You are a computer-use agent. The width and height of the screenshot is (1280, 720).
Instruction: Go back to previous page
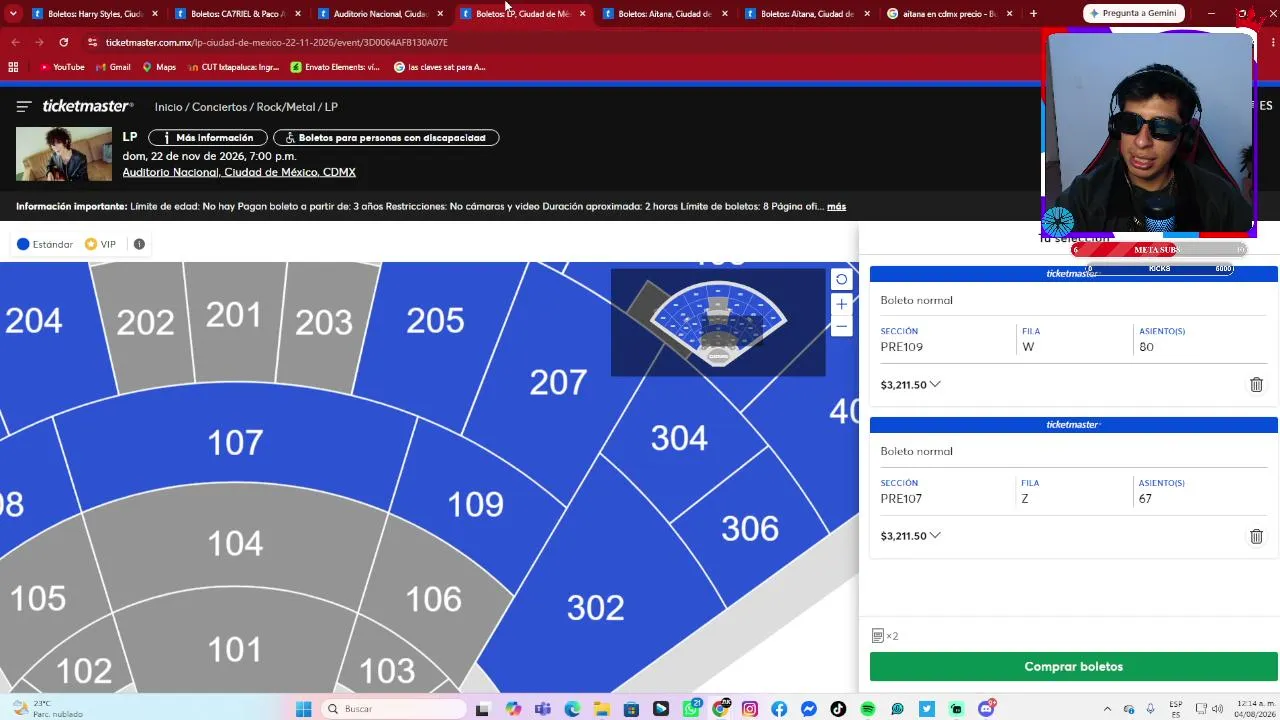(x=15, y=42)
